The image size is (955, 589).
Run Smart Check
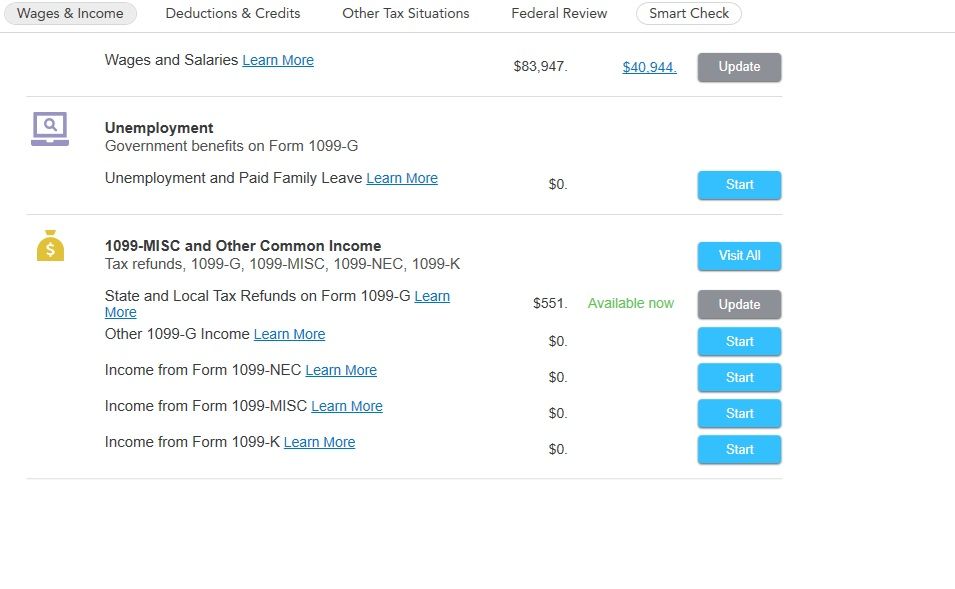point(689,14)
